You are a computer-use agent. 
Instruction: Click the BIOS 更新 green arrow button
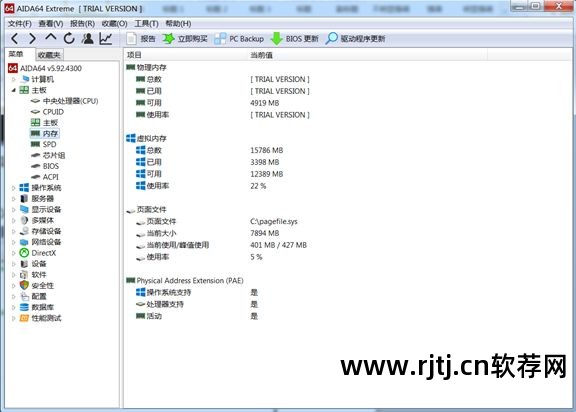point(295,39)
